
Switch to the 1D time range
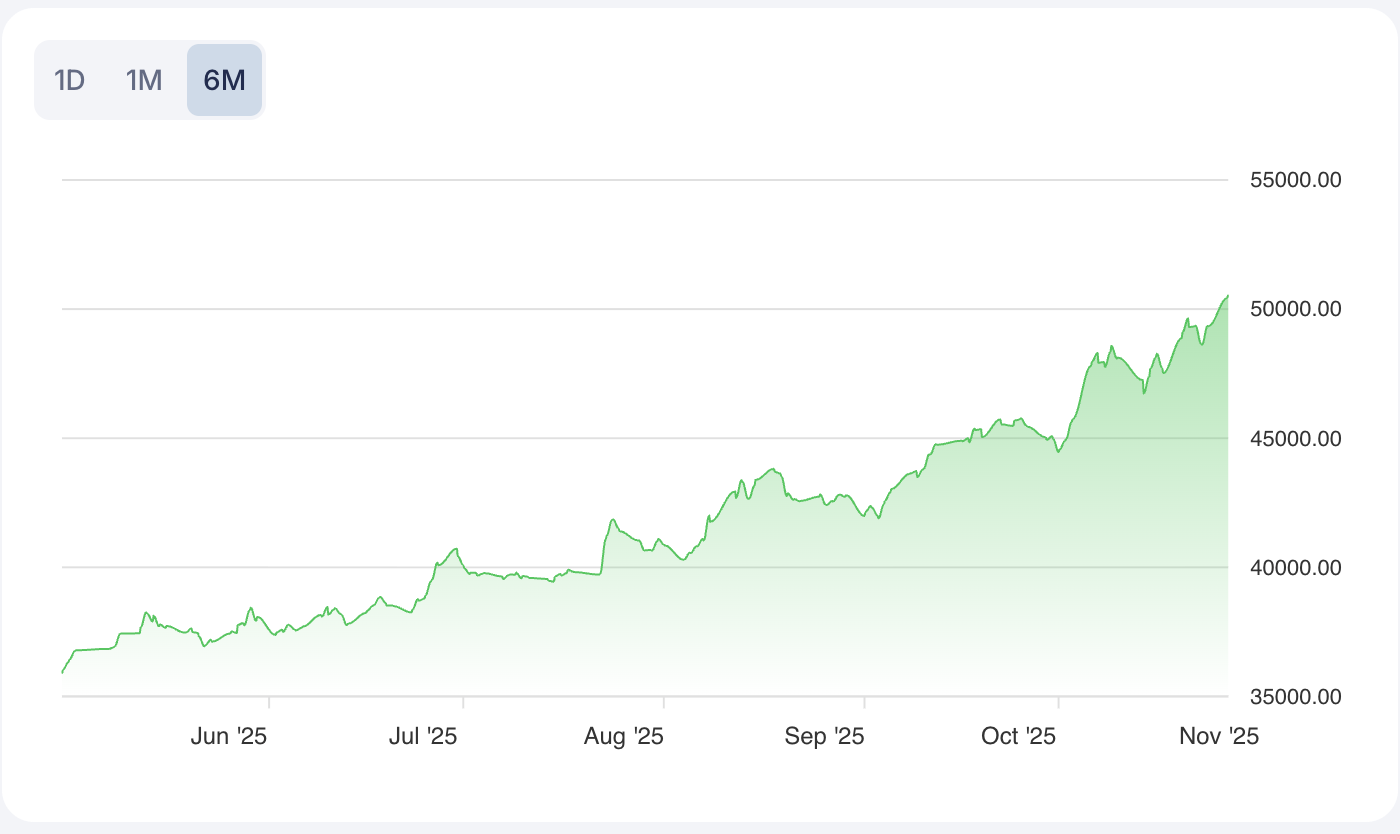tap(69, 80)
